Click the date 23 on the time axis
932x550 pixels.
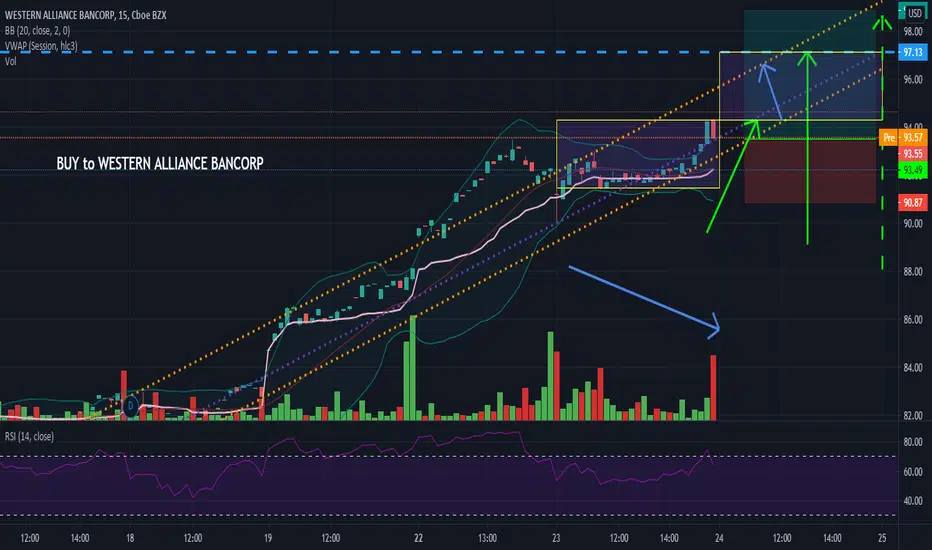(x=556, y=538)
